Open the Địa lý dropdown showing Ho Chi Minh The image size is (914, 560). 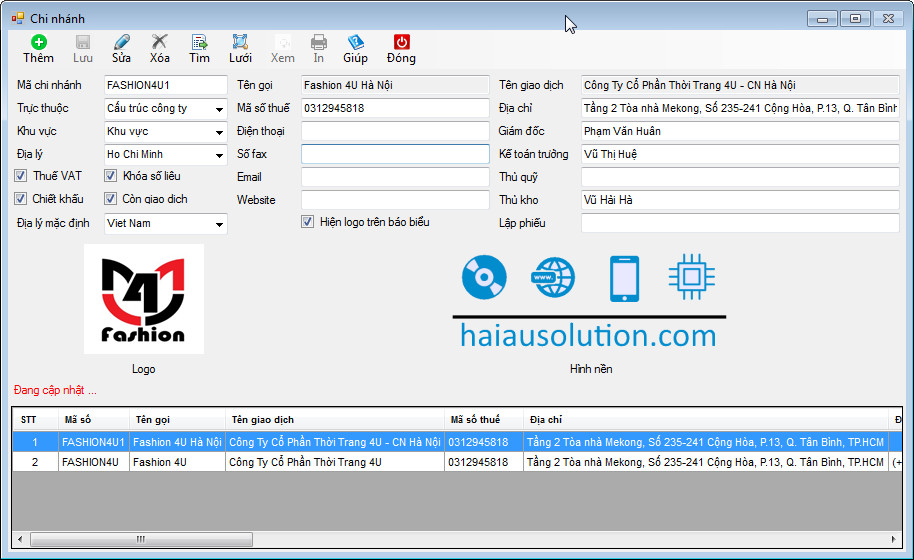[x=219, y=155]
